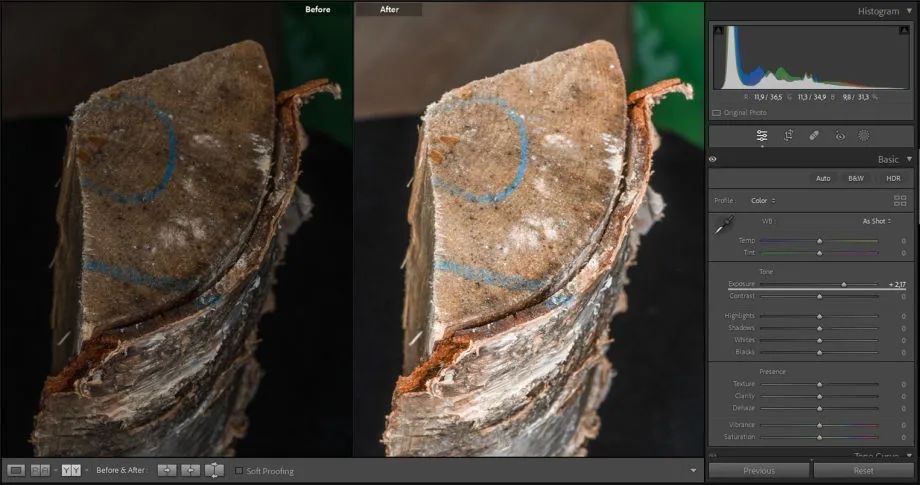920x485 pixels.
Task: Select the Edit sliders tool icon
Action: pos(762,136)
